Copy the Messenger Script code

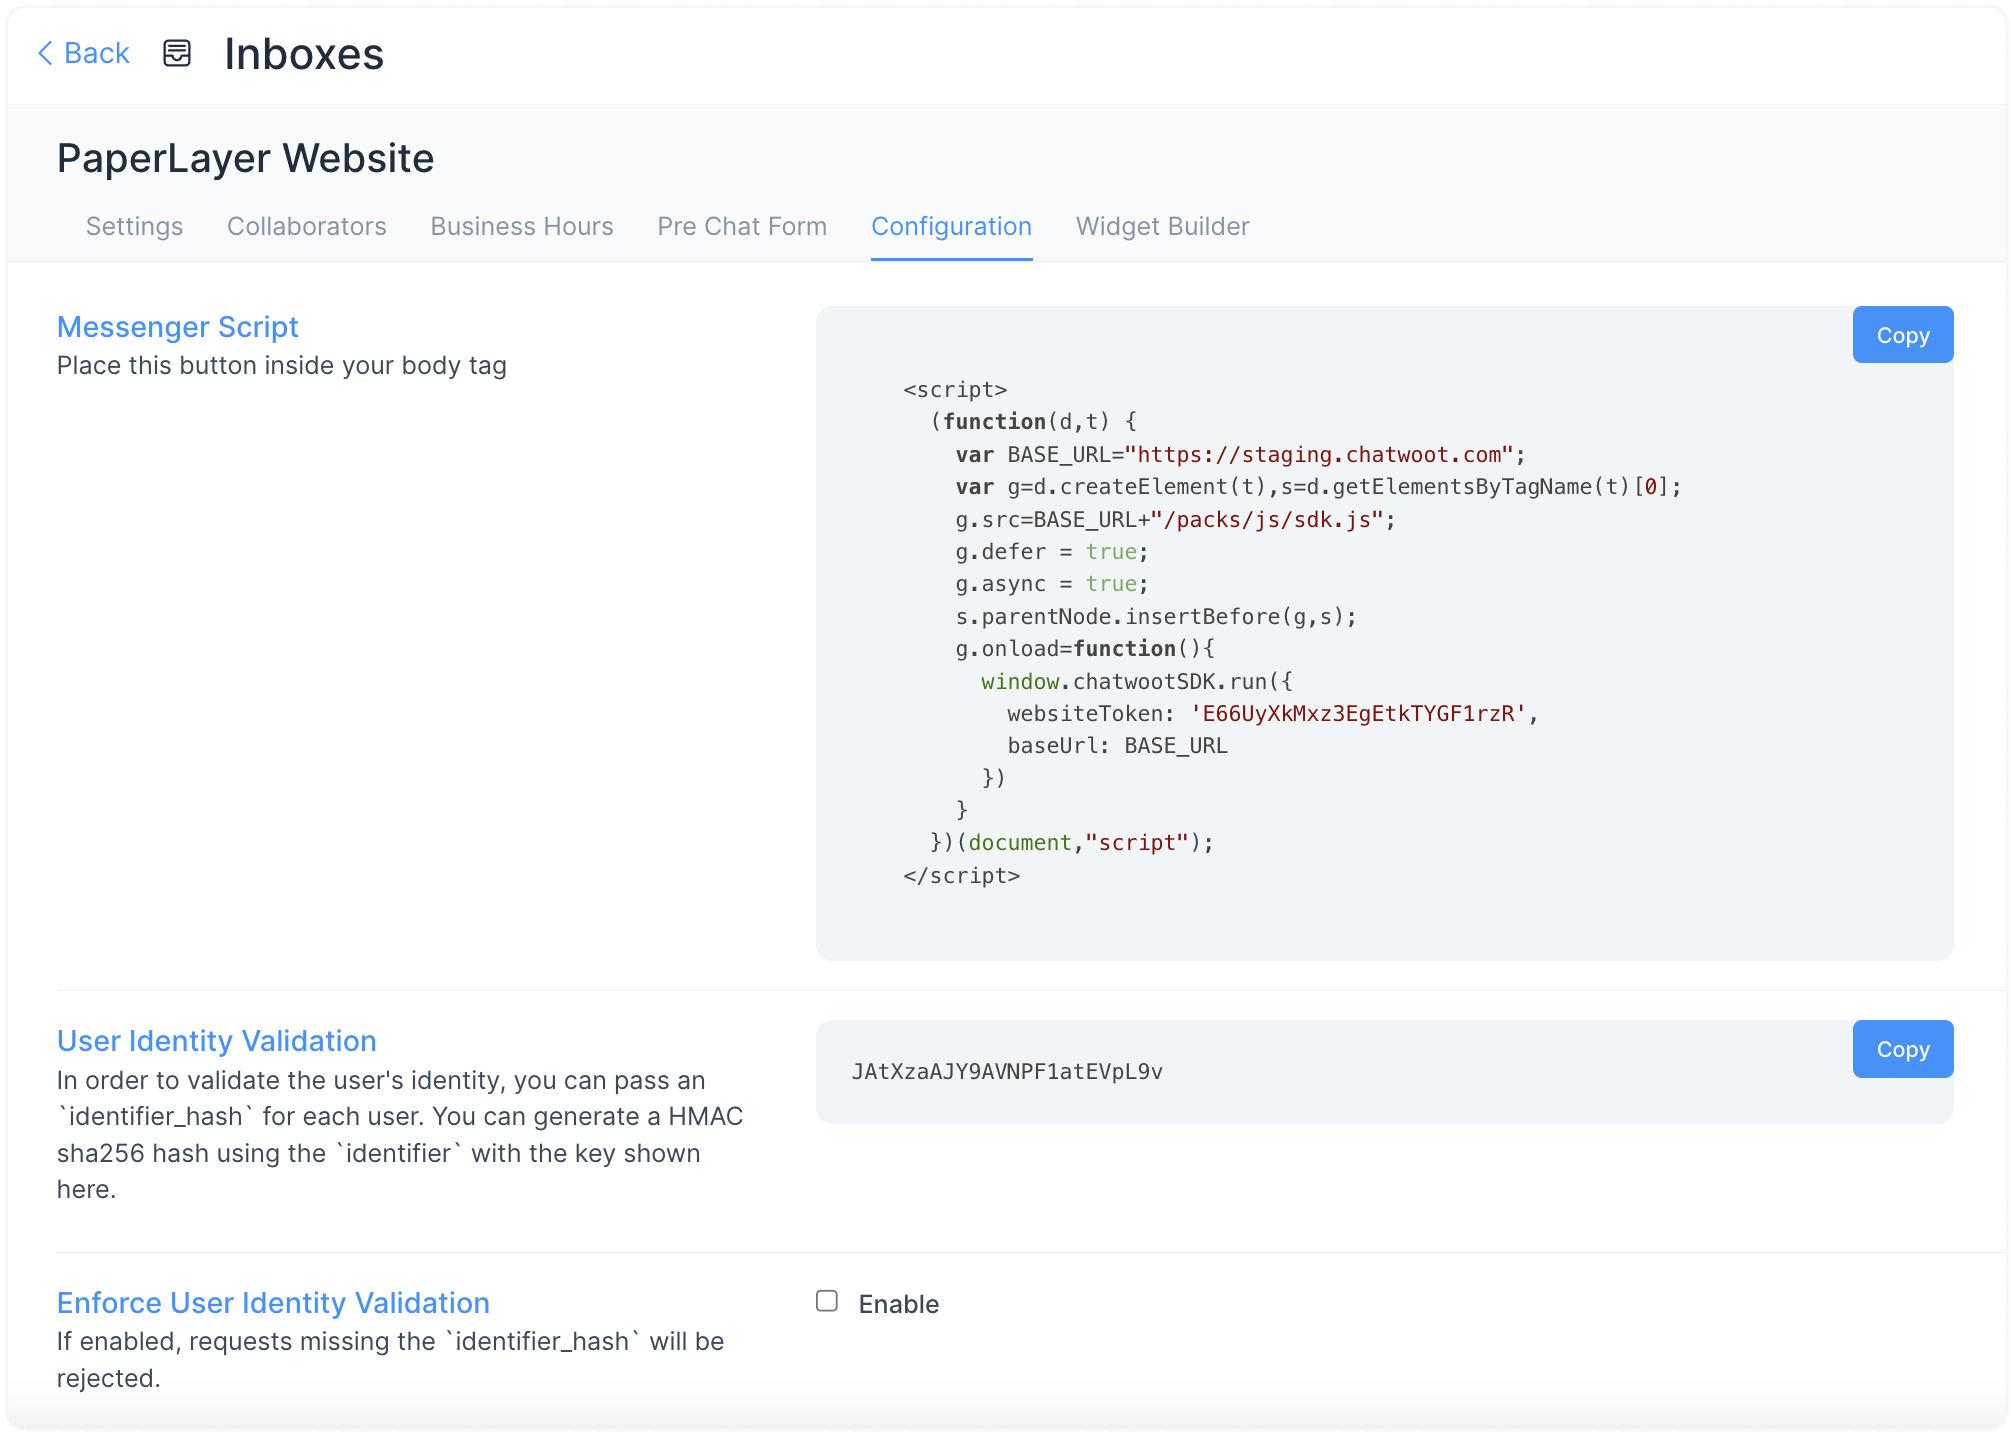coord(1901,335)
